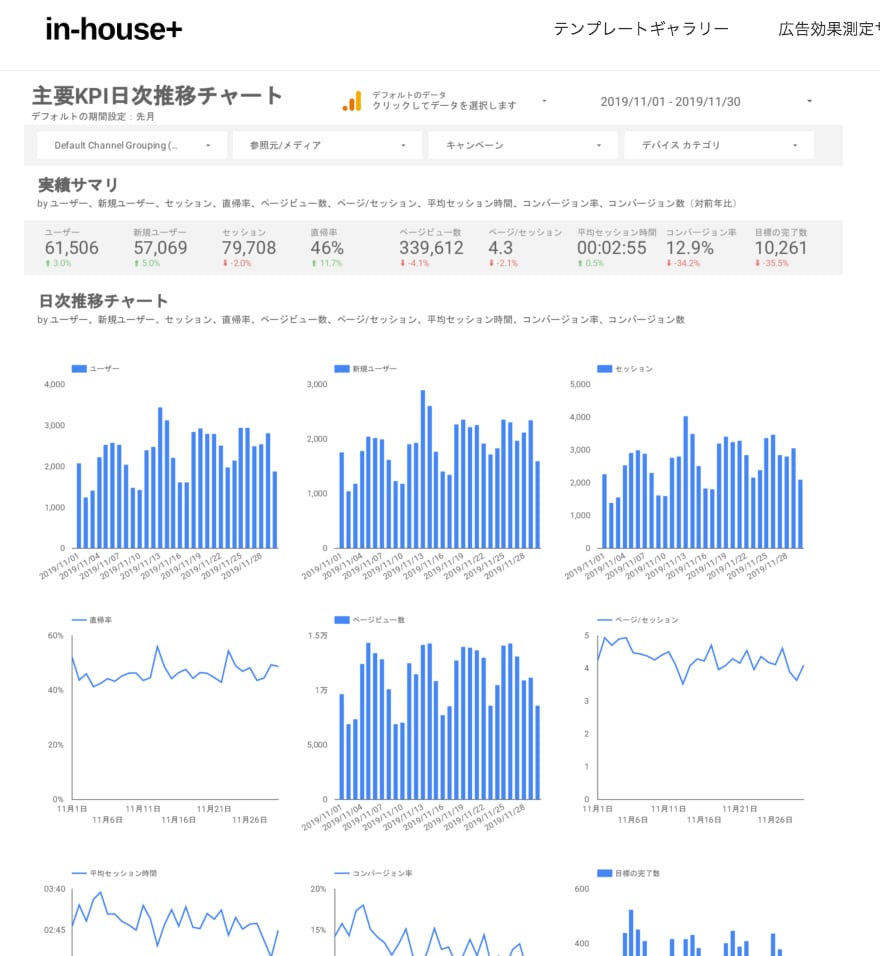Click the デフォルトの期間設定：先月 subtitle
Viewport: 880px width, 956px height.
(x=93, y=116)
